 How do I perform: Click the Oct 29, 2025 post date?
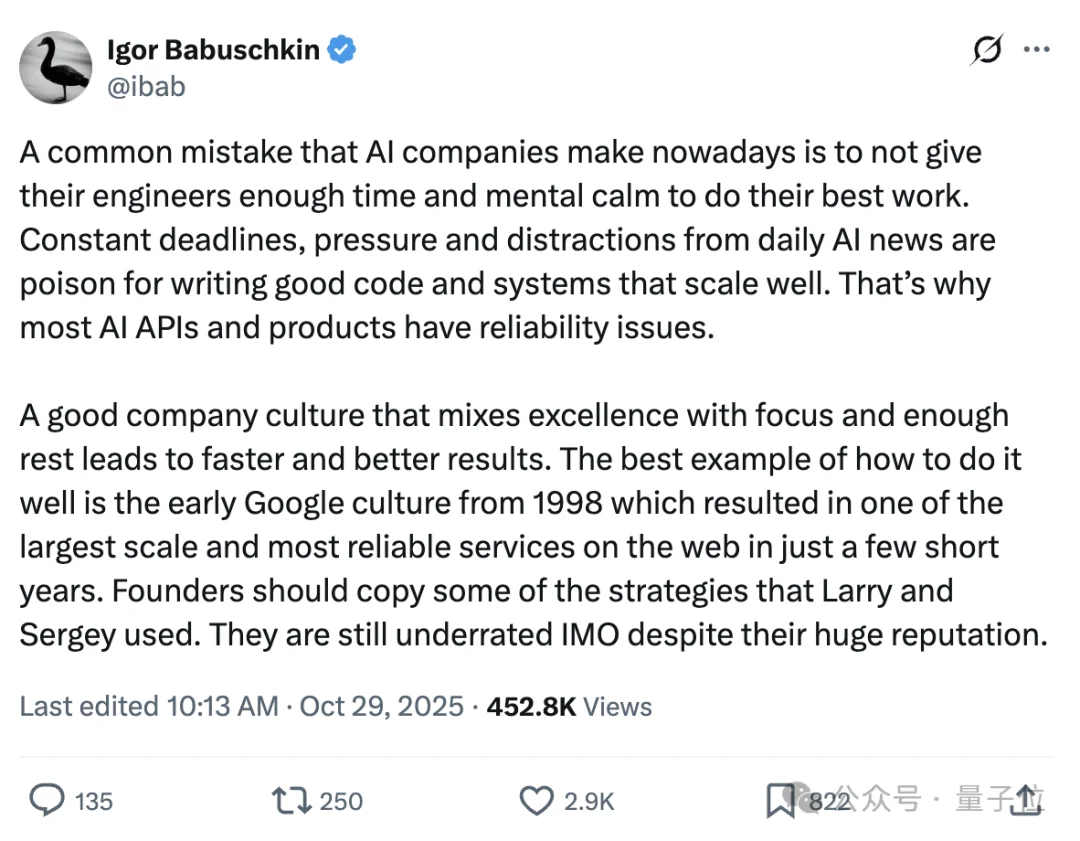click(x=382, y=706)
